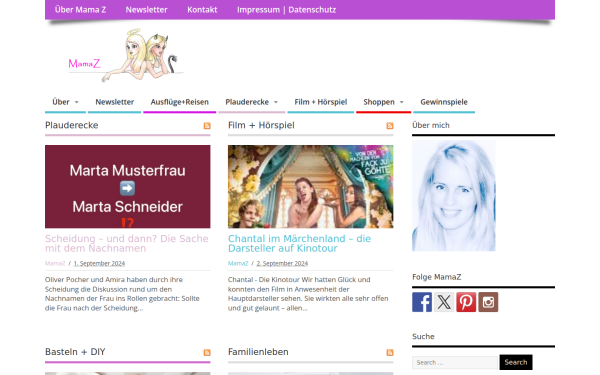The image size is (600, 375).
Task: Open Familienleben RSS feed icon
Action: (x=390, y=352)
